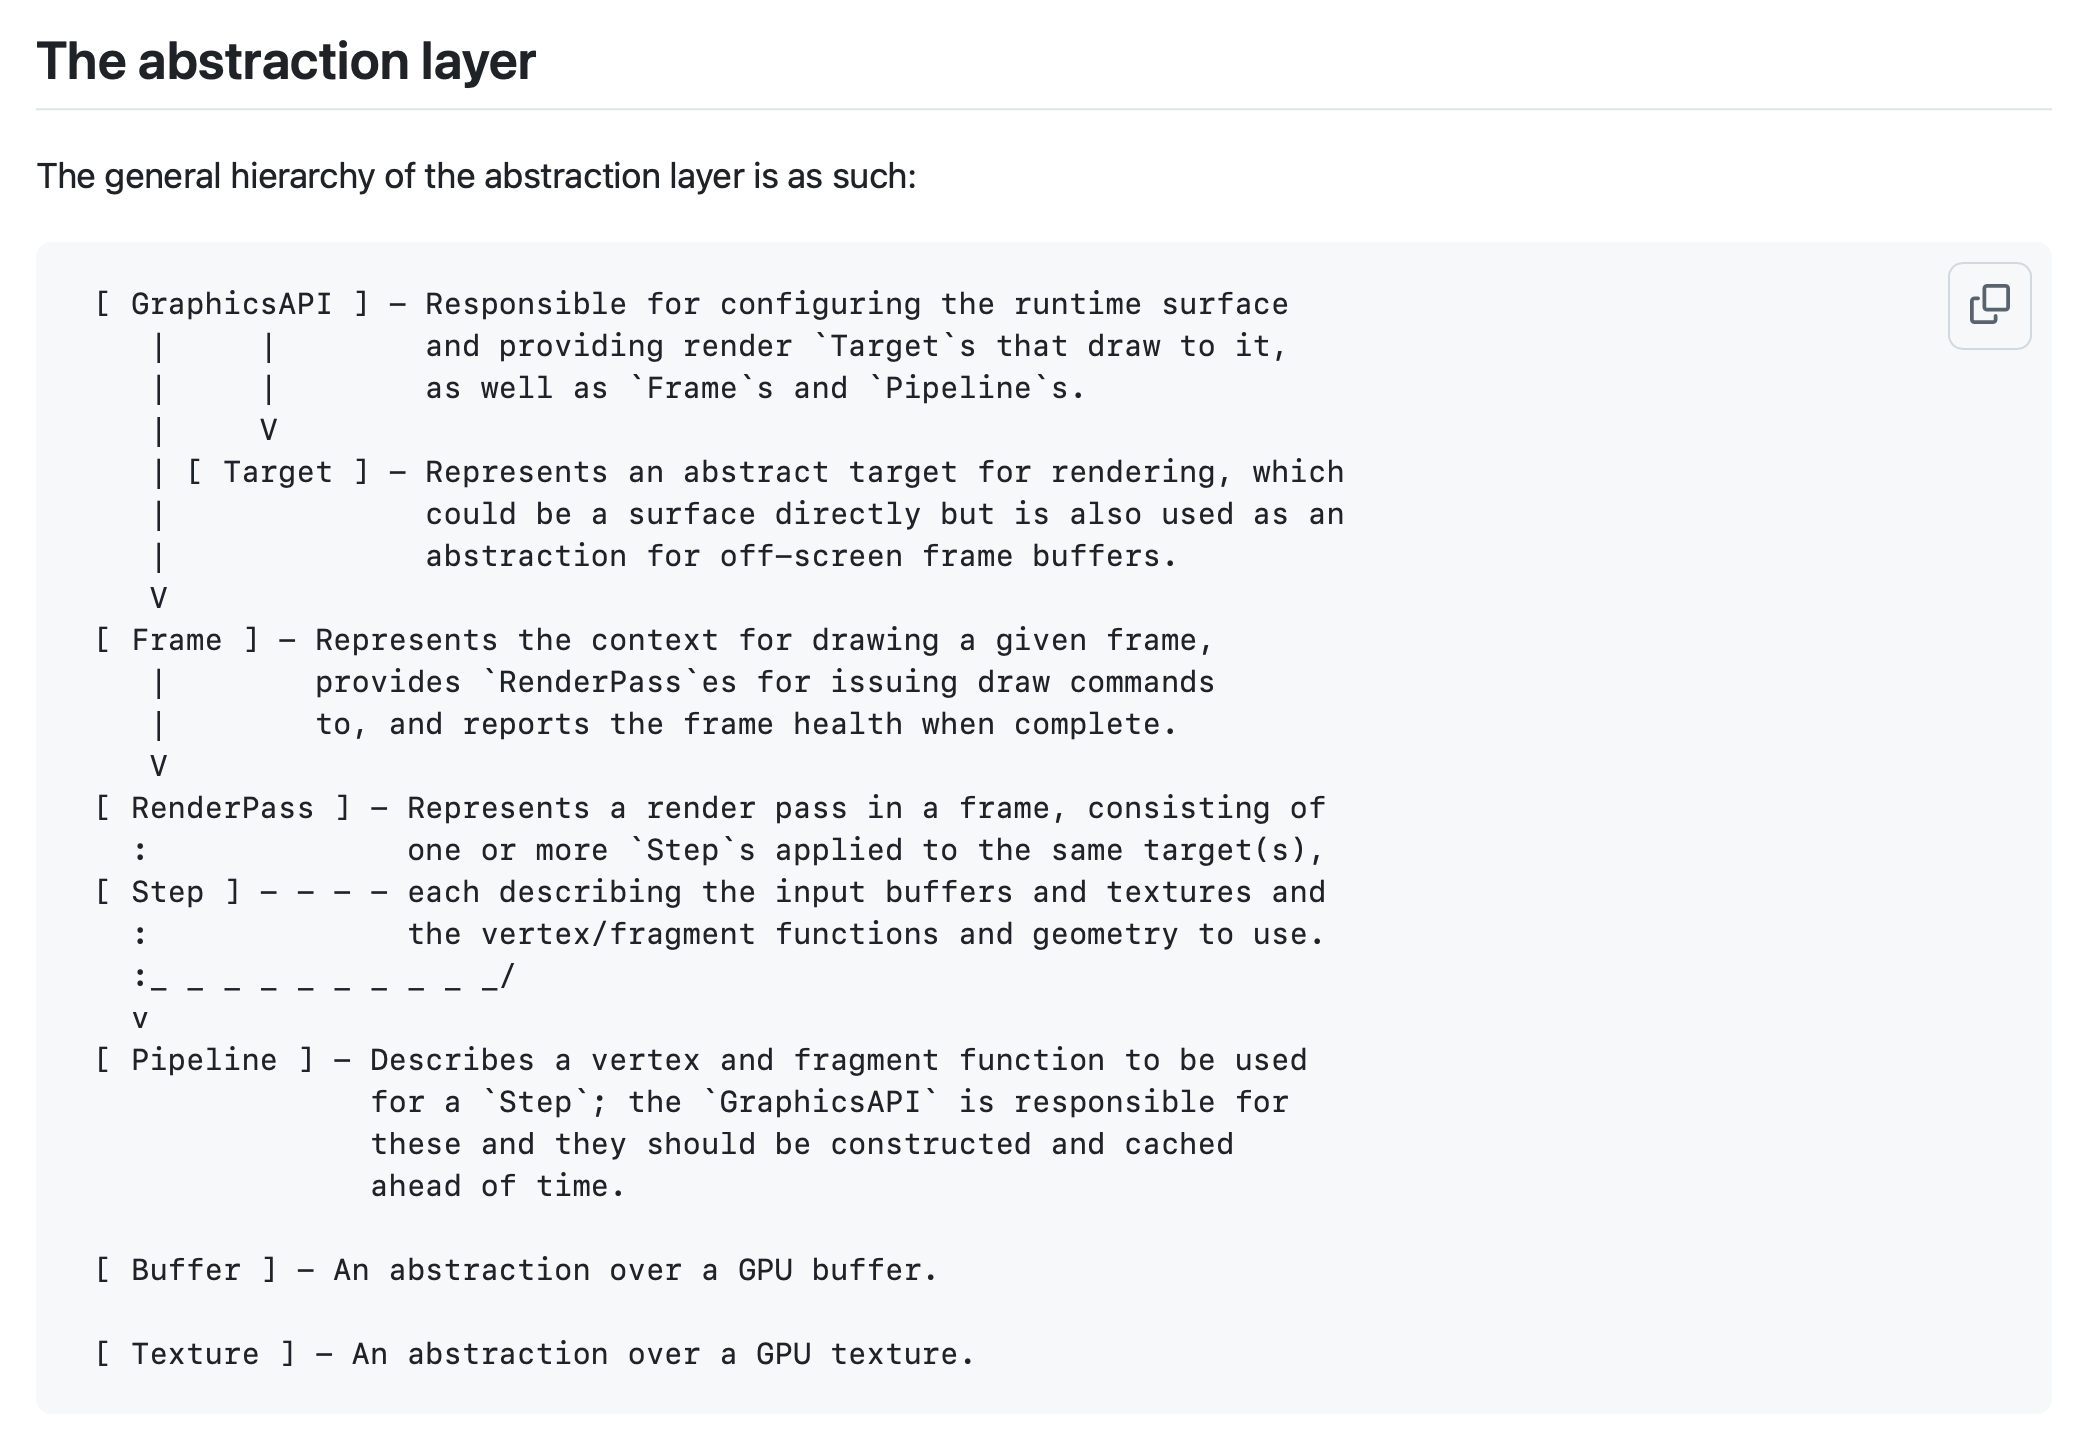The height and width of the screenshot is (1438, 2080).
Task: Click the bracketed Pipeline node label
Action: [x=204, y=1060]
